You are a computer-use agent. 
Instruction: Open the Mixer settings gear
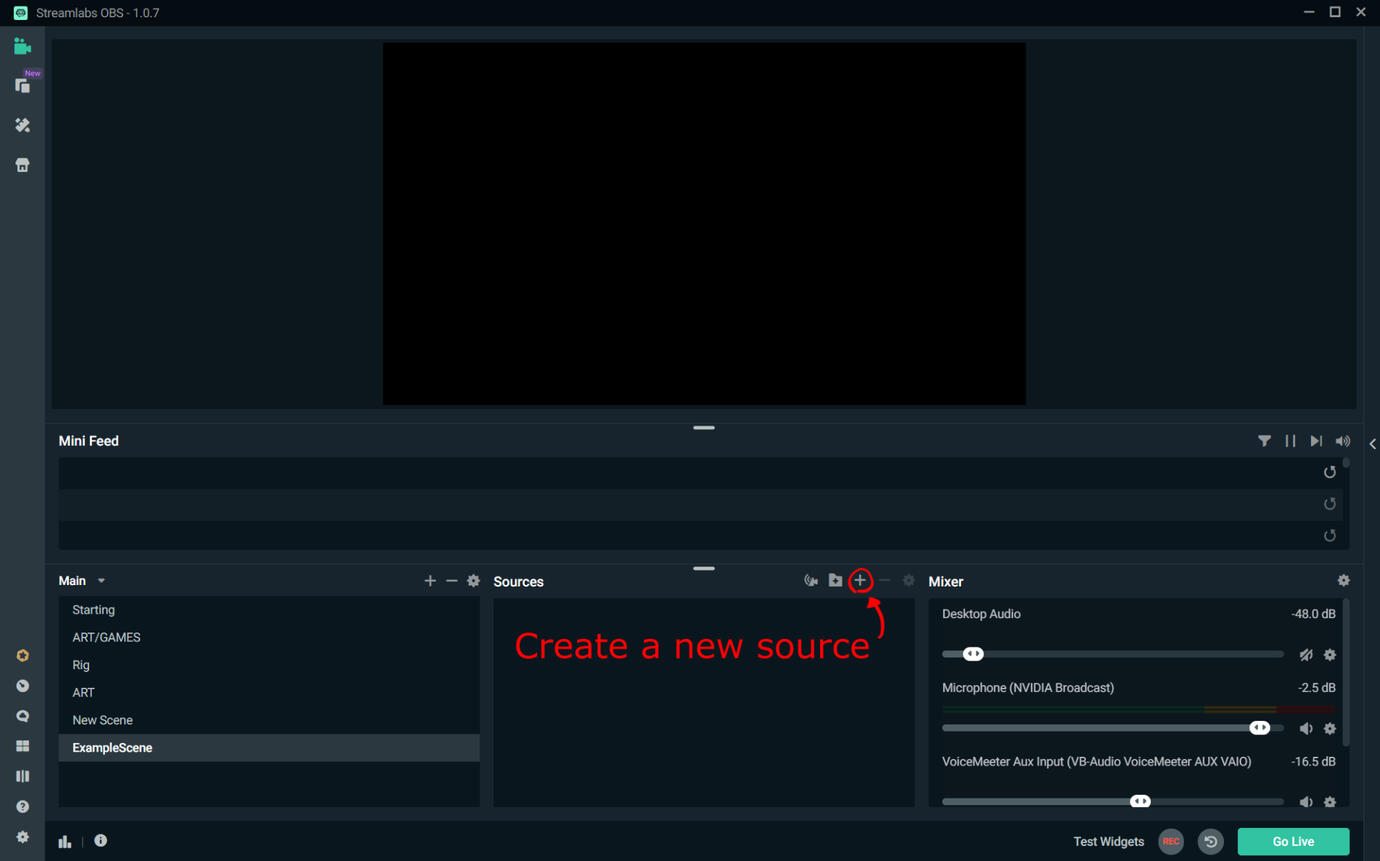1343,581
